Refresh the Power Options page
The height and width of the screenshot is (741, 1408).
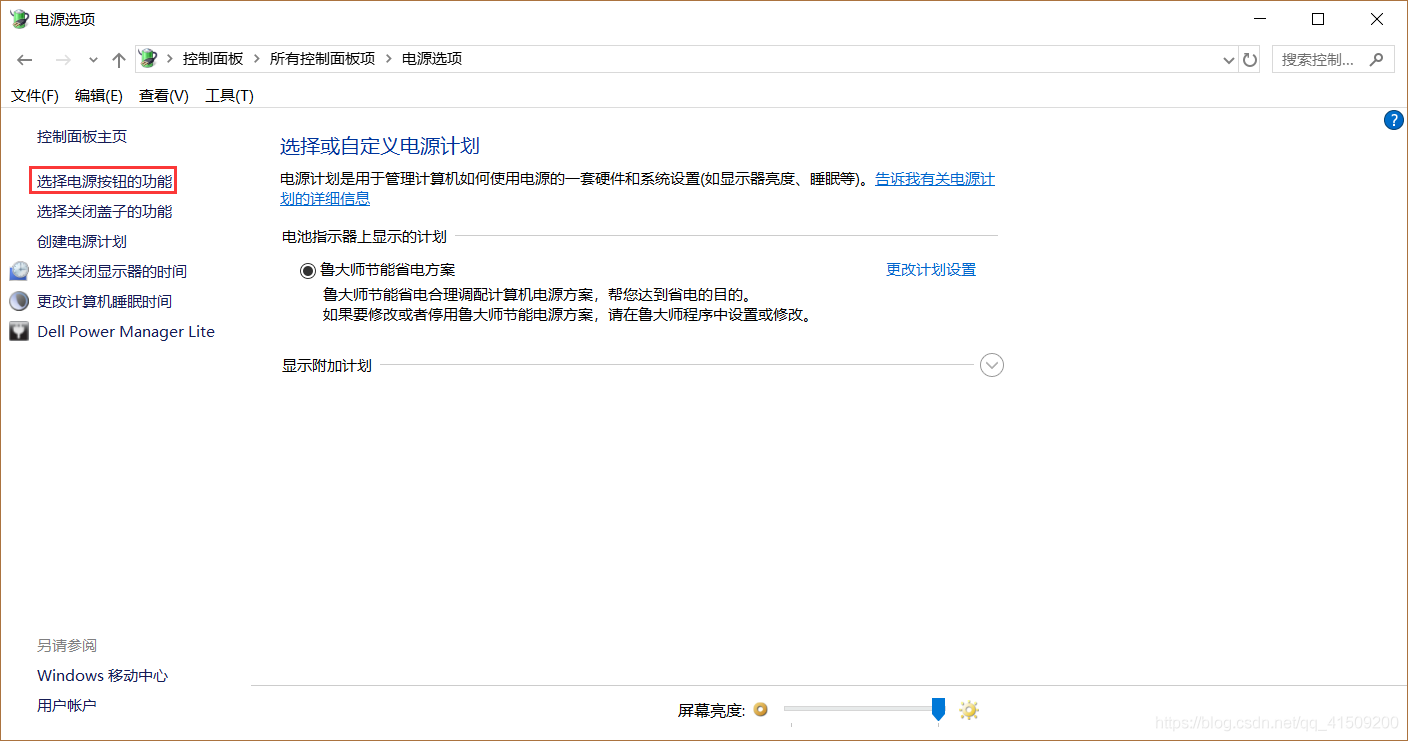coord(1250,60)
